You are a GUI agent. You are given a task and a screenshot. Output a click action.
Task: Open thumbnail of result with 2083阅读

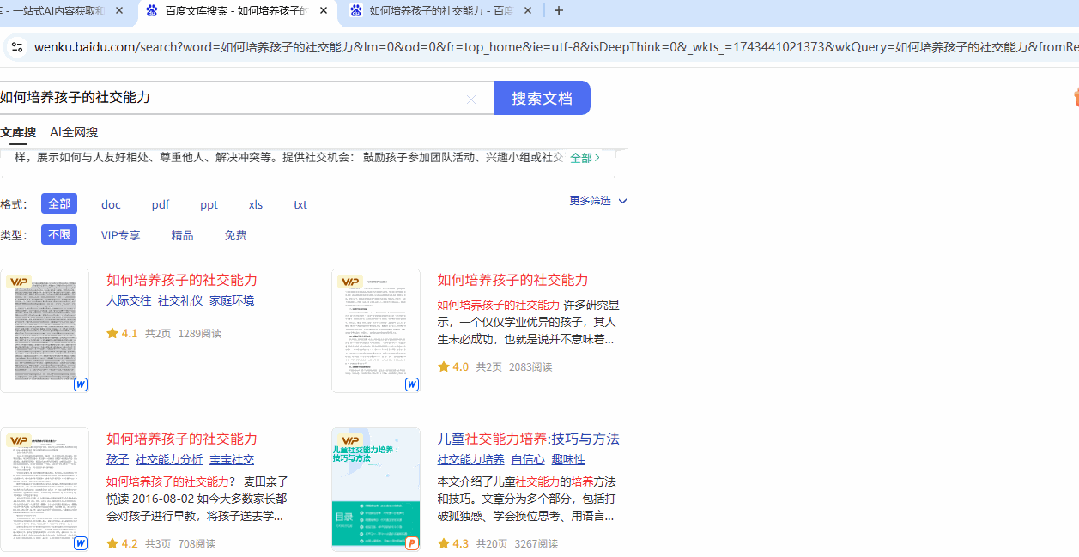click(x=376, y=330)
